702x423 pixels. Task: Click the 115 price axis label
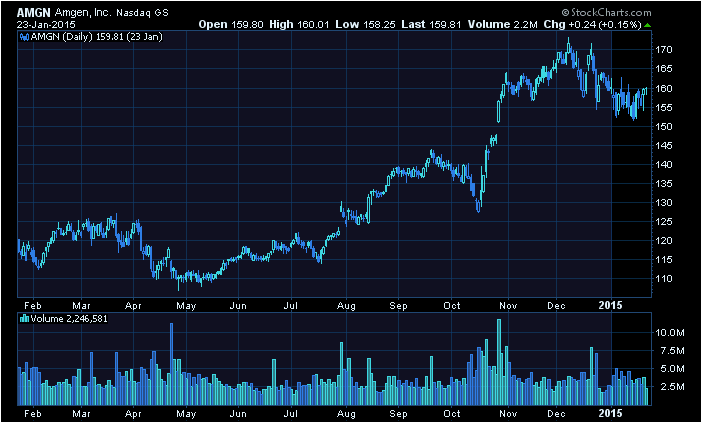(x=664, y=260)
